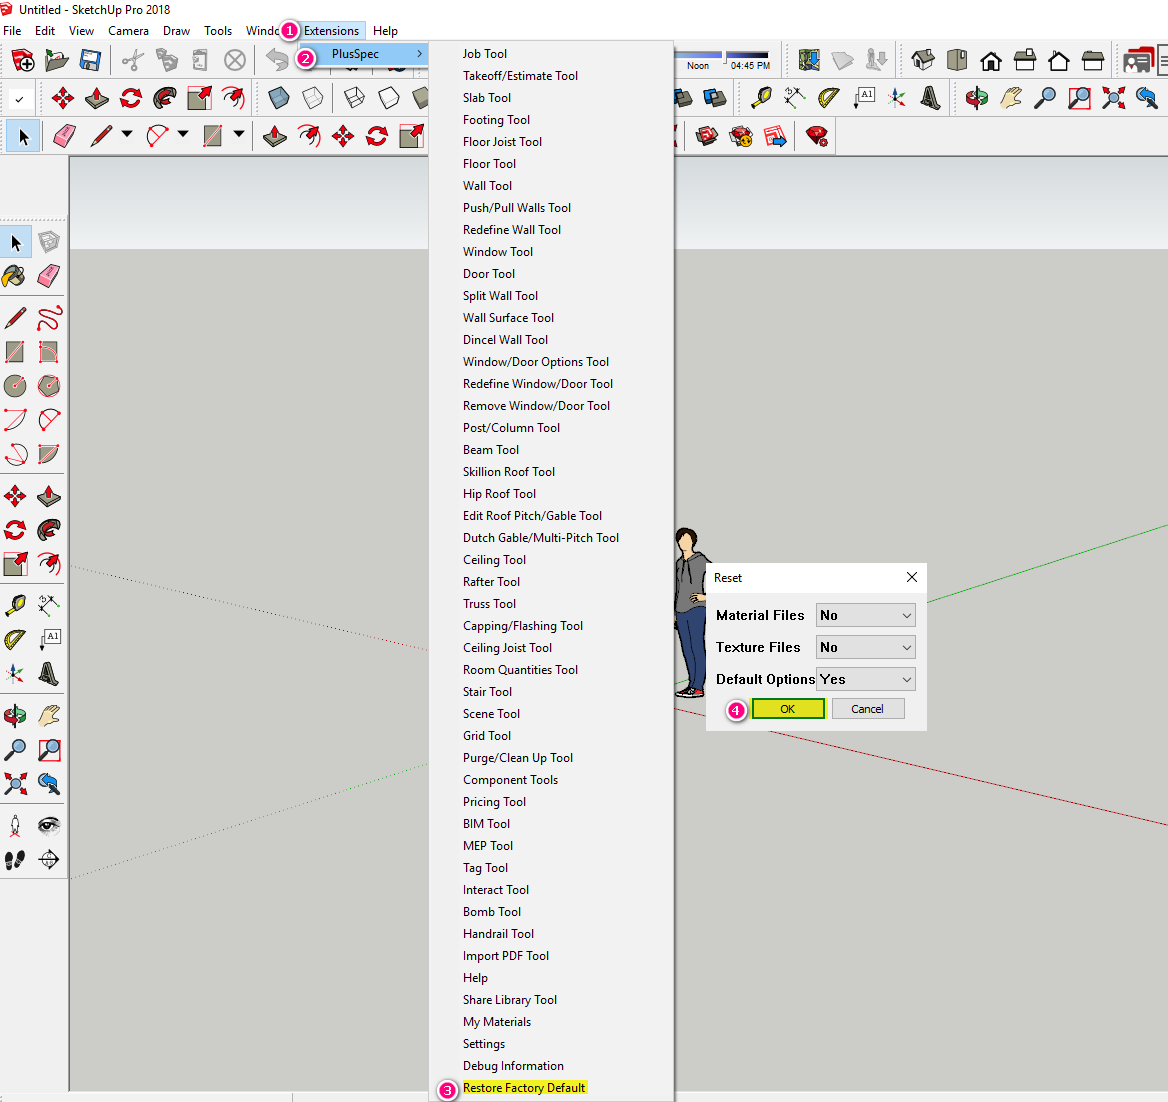Pick the Freehand drawing tool
1168x1102 pixels.
49,318
